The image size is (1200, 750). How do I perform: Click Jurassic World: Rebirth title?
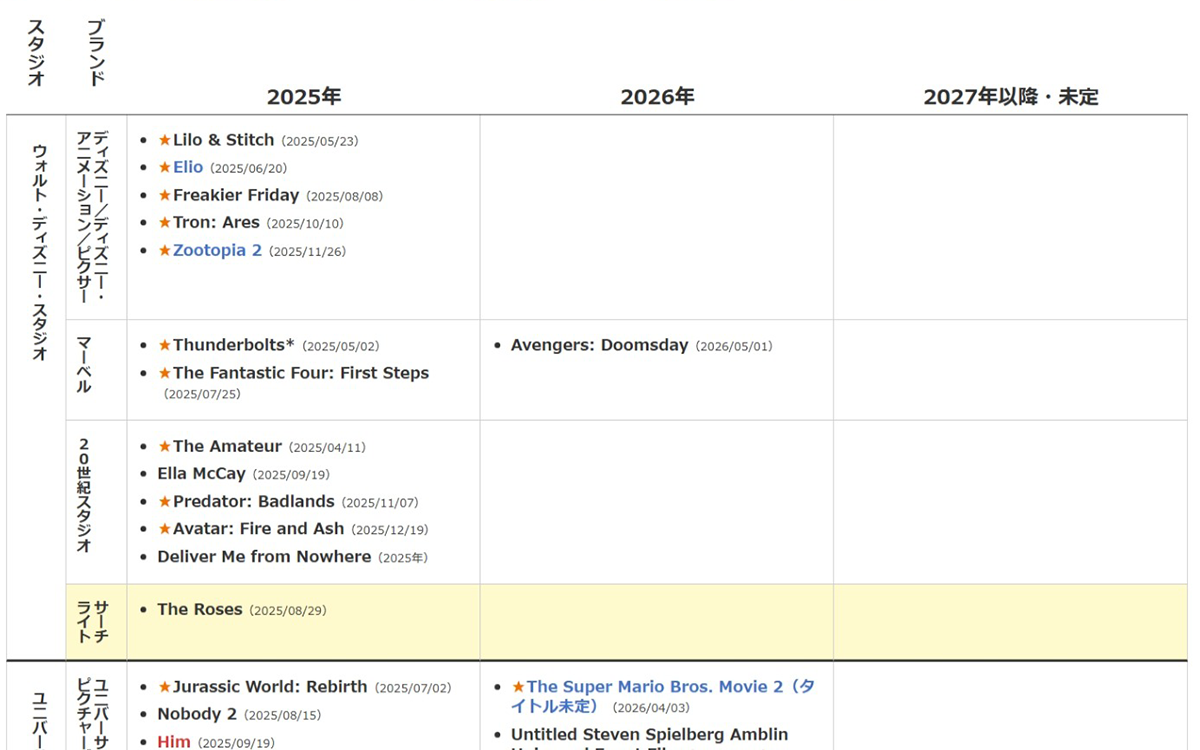click(270, 687)
